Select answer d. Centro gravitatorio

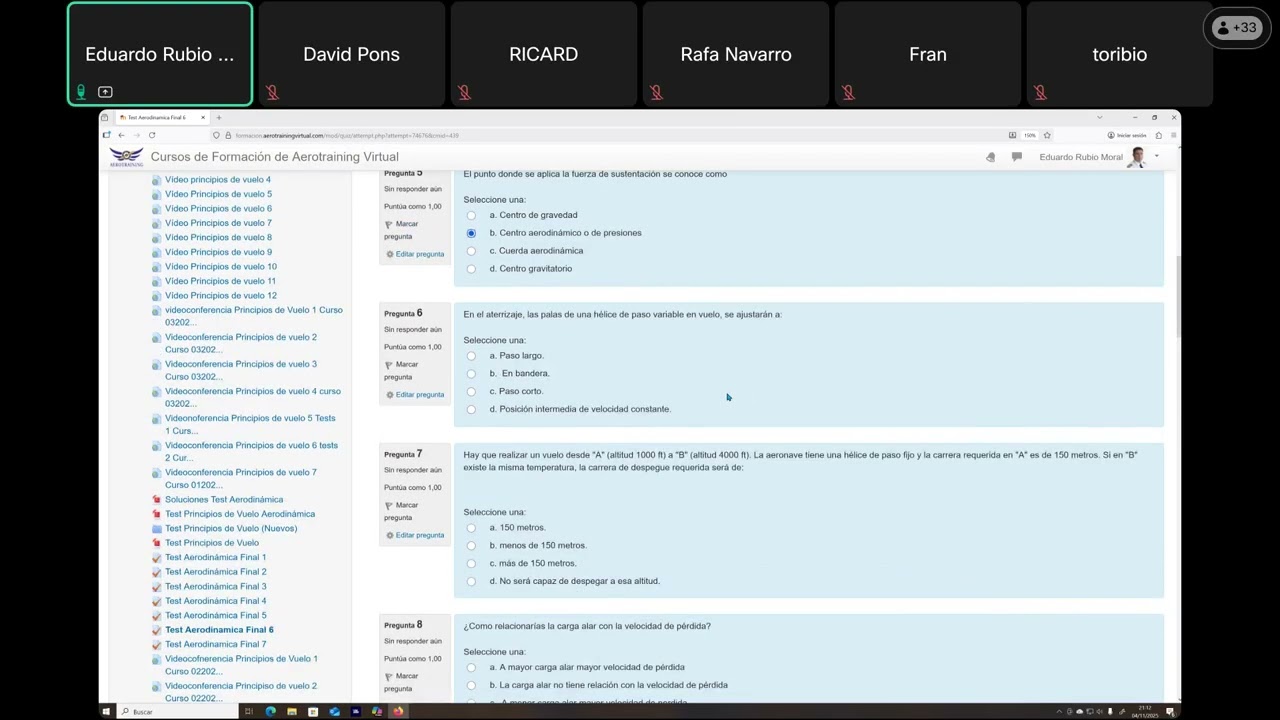(471, 269)
